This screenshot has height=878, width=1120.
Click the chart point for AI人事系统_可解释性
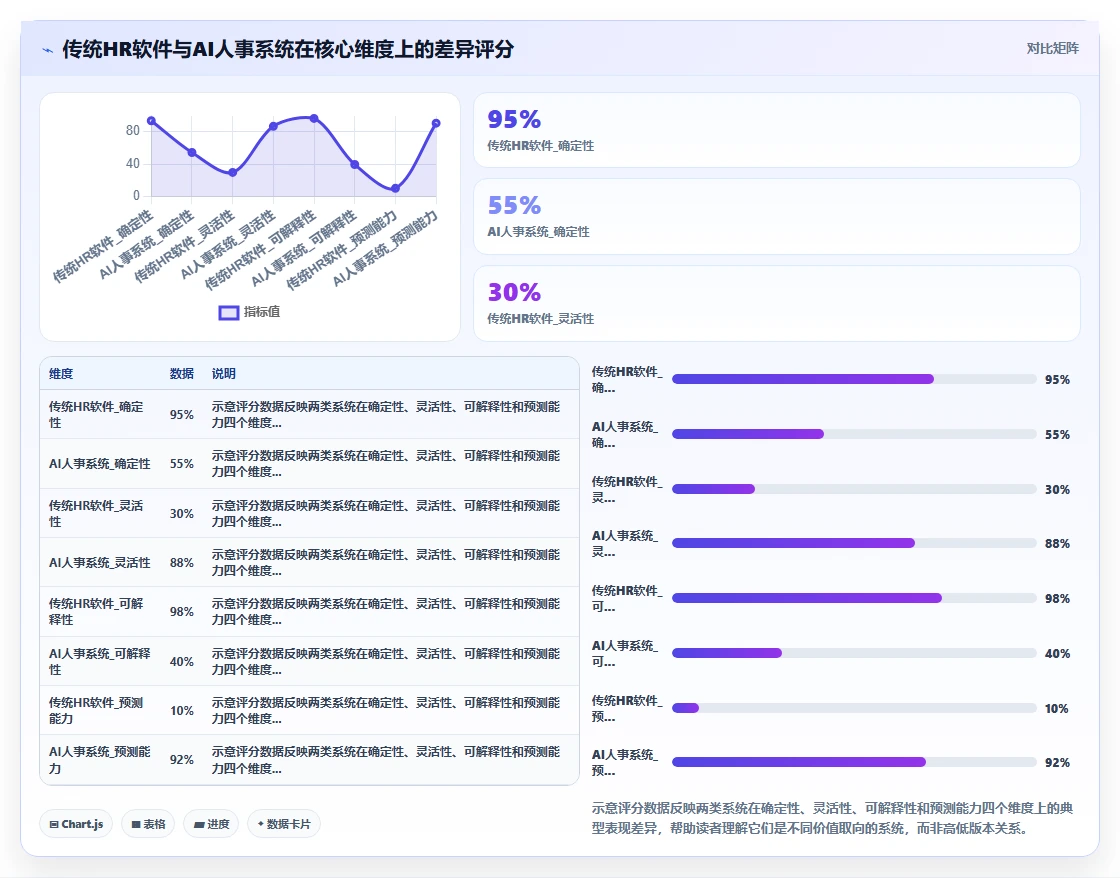pyautogui.click(x=355, y=164)
